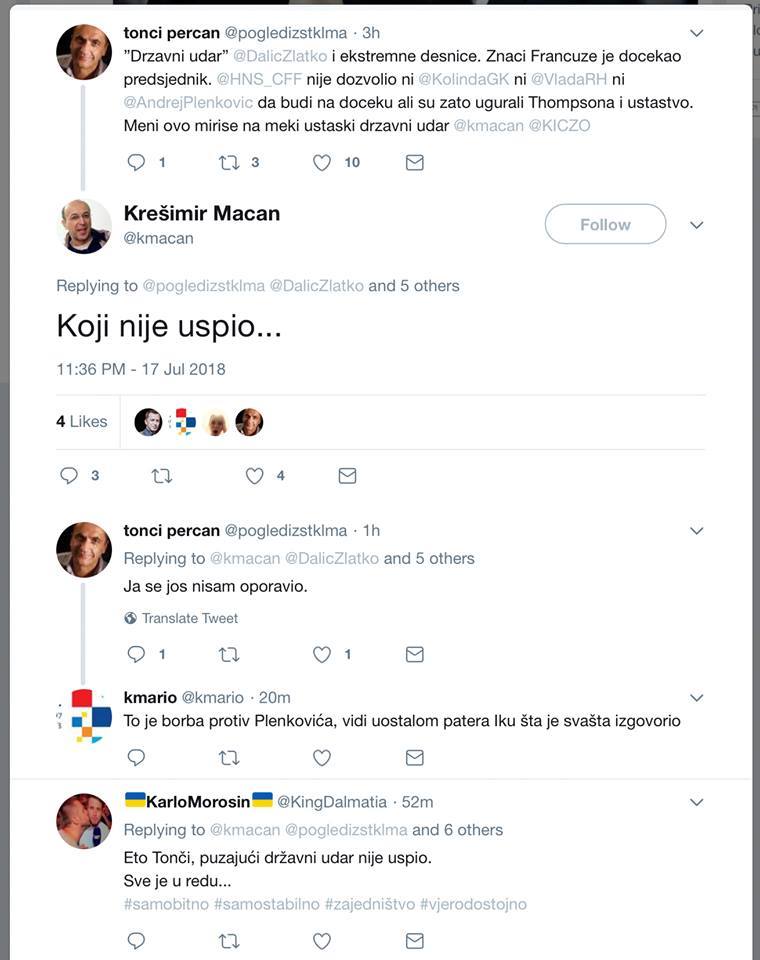
Task: Like tonci percan's "Drzavni udar" tweet
Action: tap(322, 162)
